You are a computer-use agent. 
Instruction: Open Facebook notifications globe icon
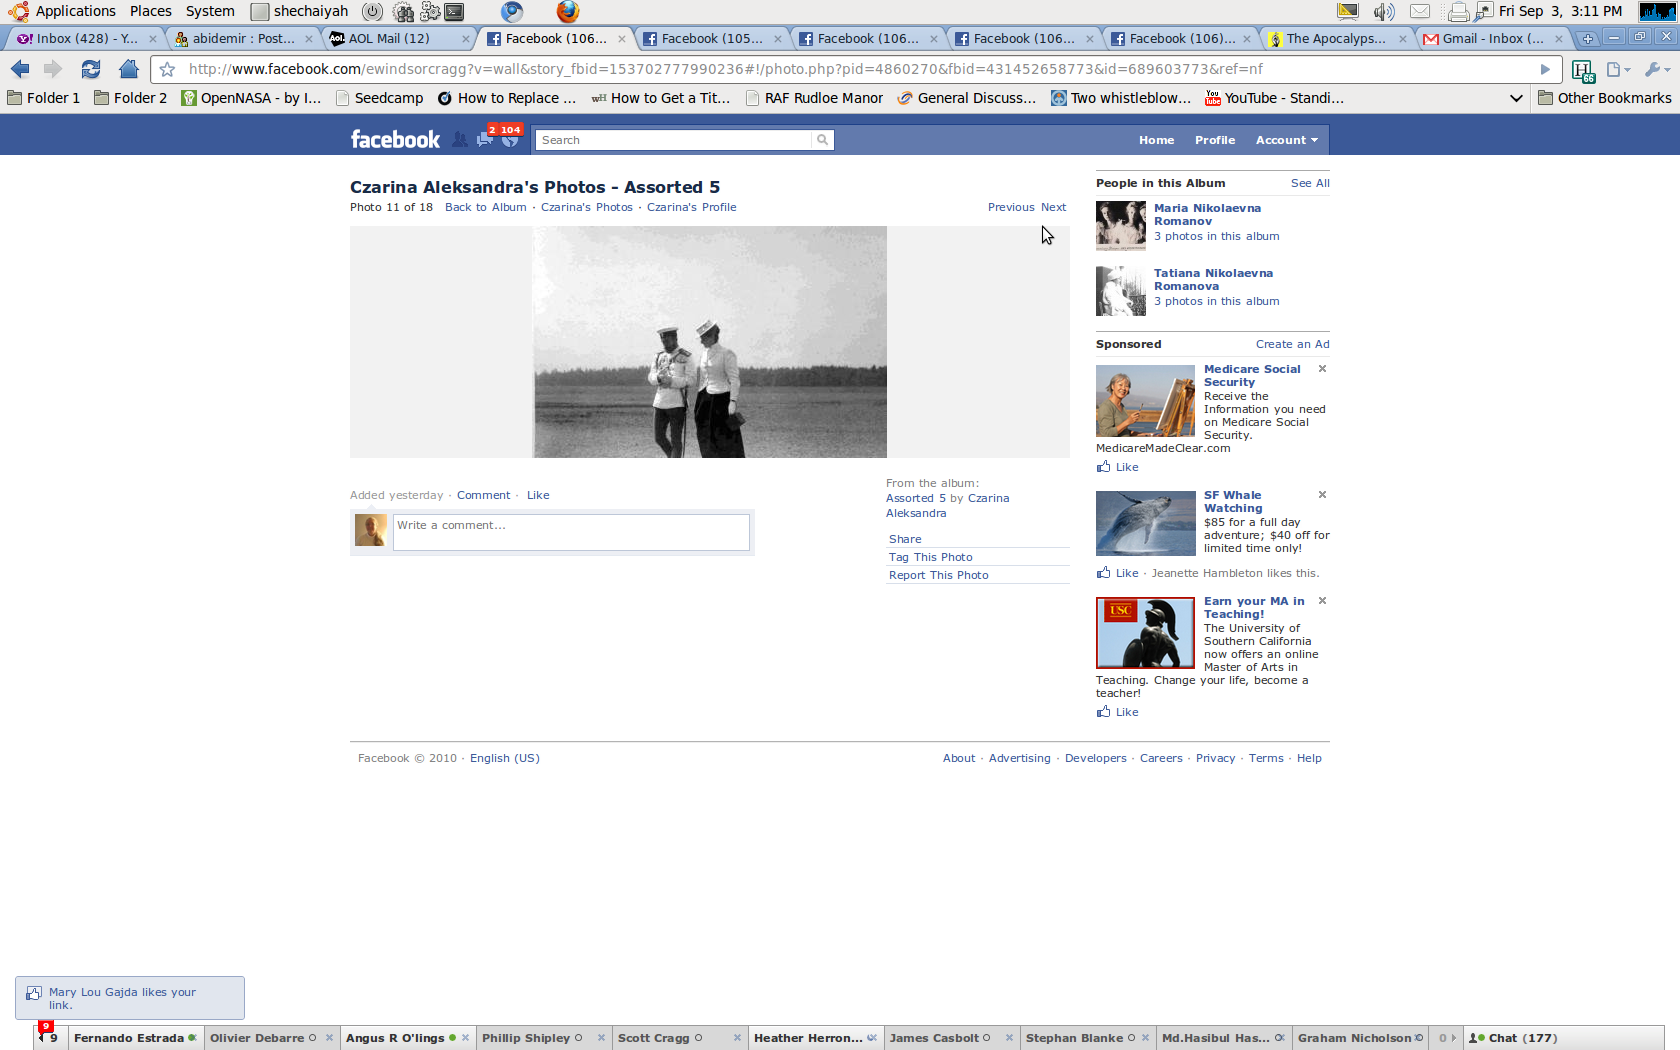click(x=510, y=140)
